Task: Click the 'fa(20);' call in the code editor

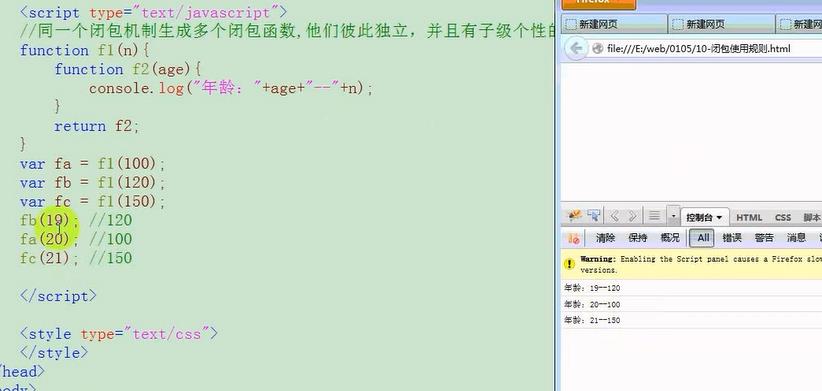Action: click(x=49, y=240)
